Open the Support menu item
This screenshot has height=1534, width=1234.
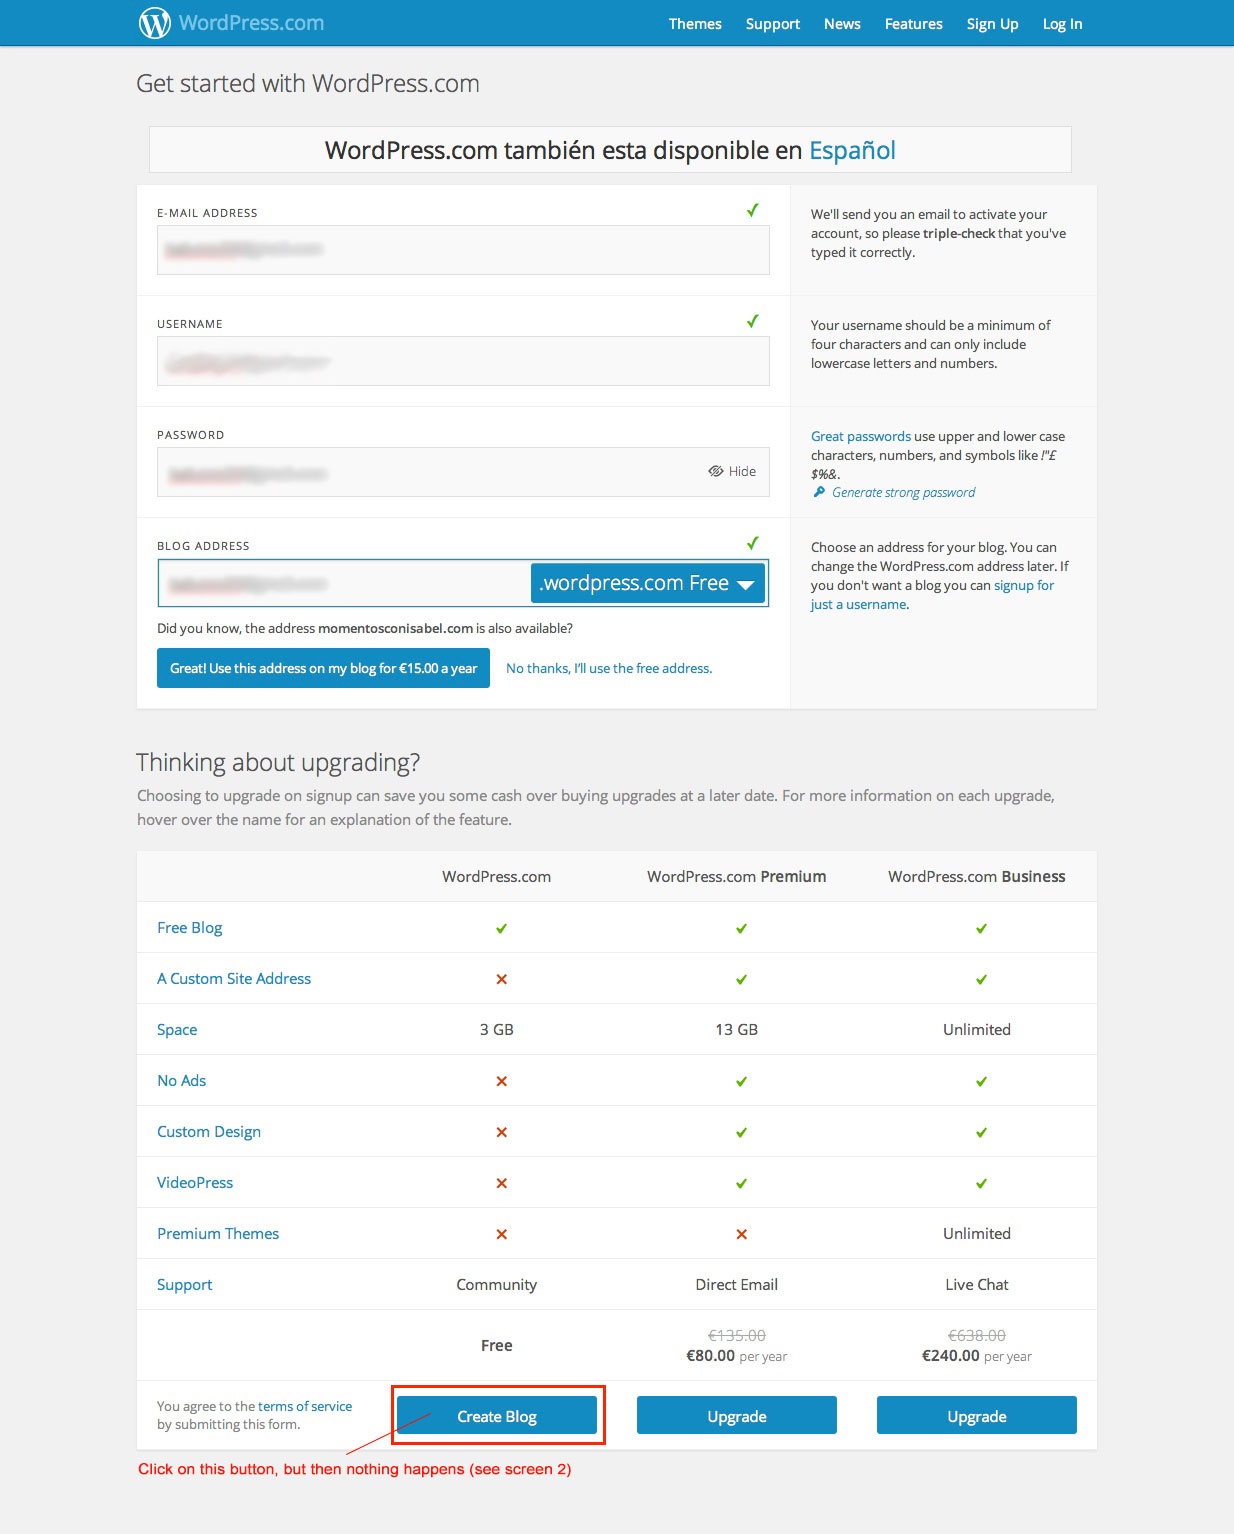[773, 24]
